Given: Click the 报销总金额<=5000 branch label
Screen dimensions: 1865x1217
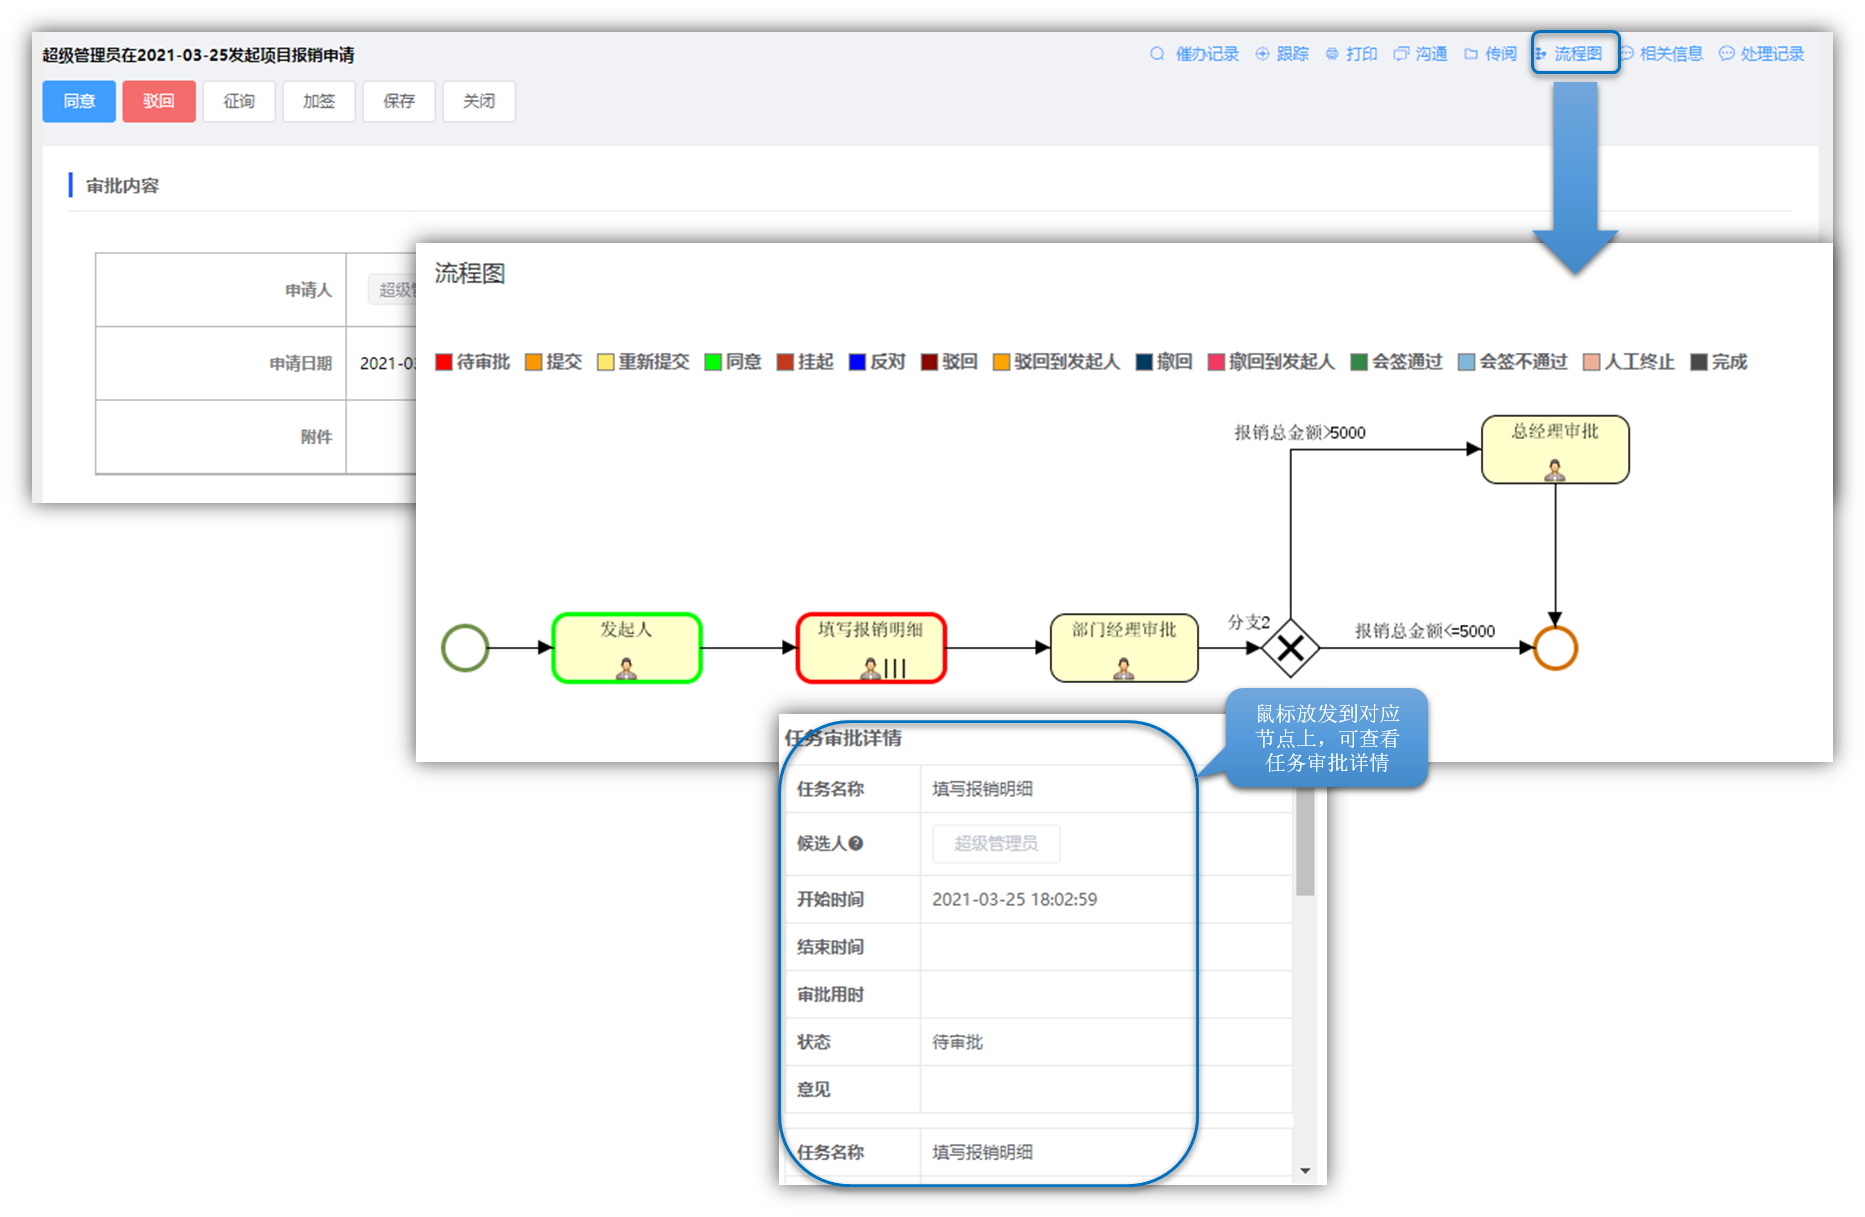Looking at the screenshot, I should (x=1425, y=631).
